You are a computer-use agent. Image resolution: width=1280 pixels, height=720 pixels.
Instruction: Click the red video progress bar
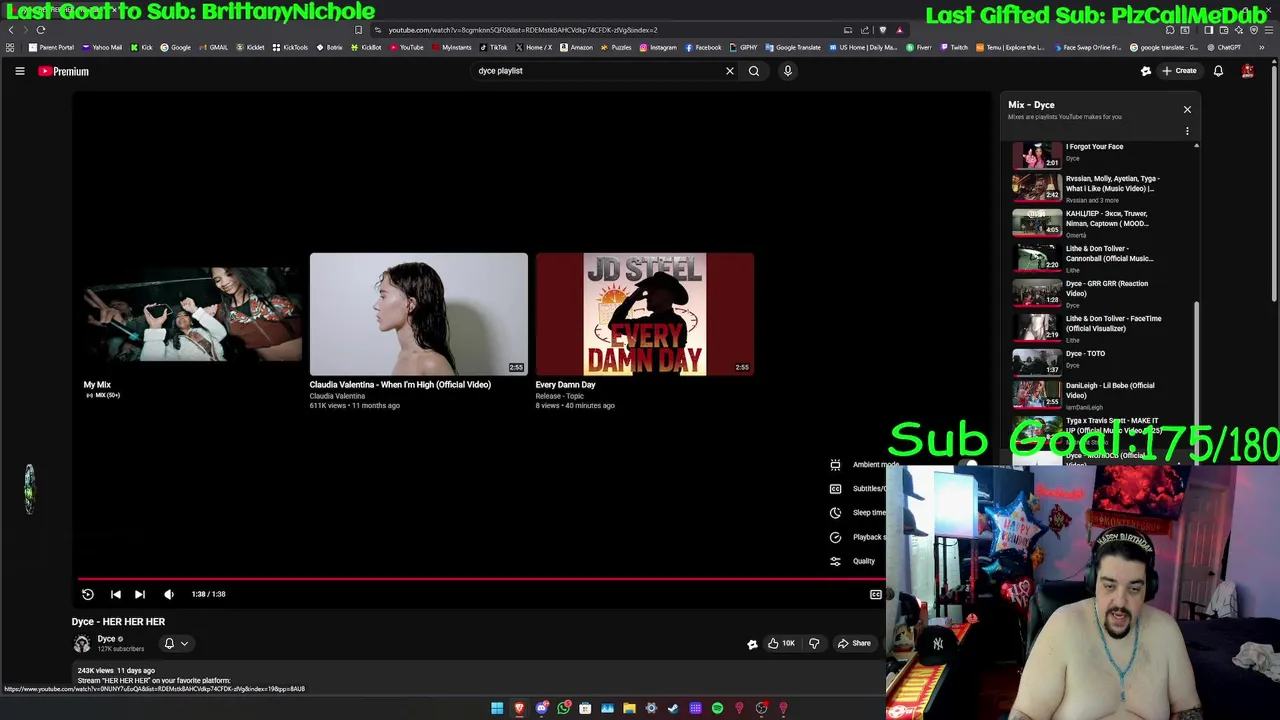coord(481,578)
